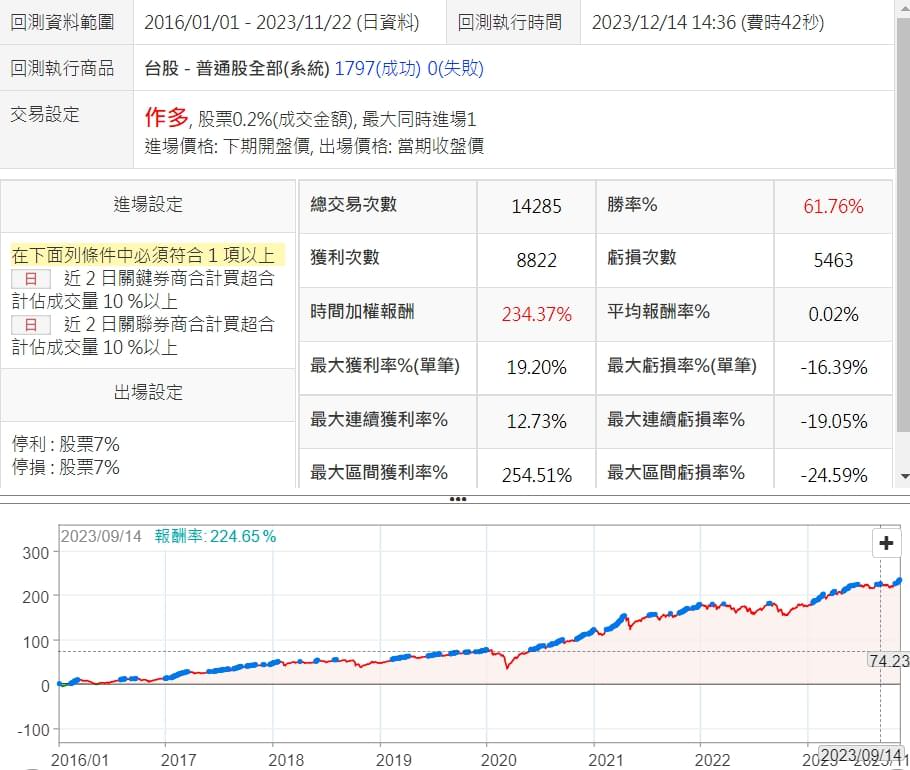Image resolution: width=910 pixels, height=770 pixels.
Task: Click the 234.37% time-weighted return value
Action: 535,314
